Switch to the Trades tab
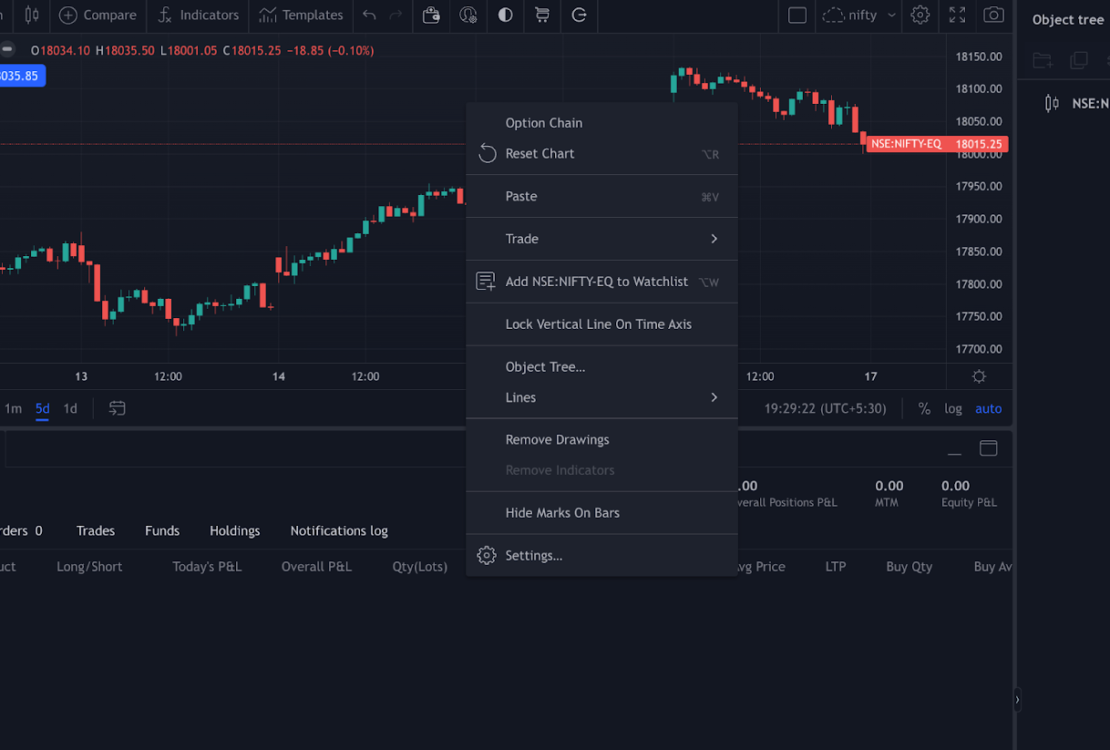The width and height of the screenshot is (1110, 750). pos(96,530)
